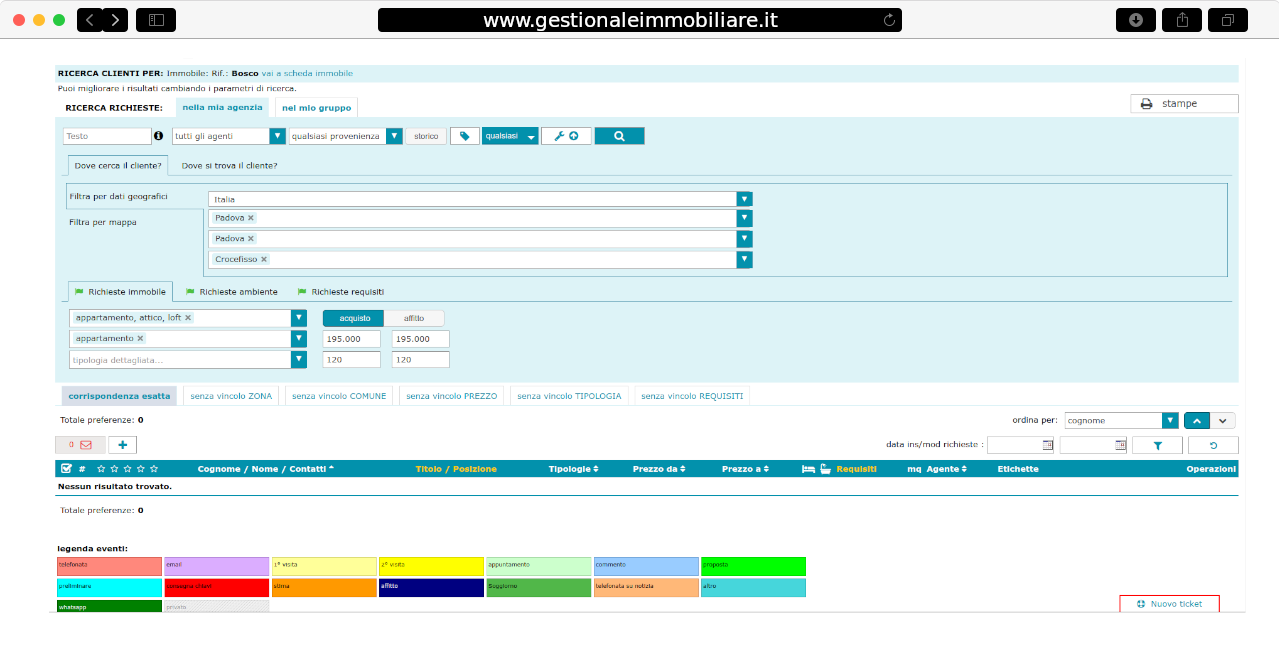Open the senza vincolo PREZZO tab
The width and height of the screenshot is (1279, 649).
point(451,396)
